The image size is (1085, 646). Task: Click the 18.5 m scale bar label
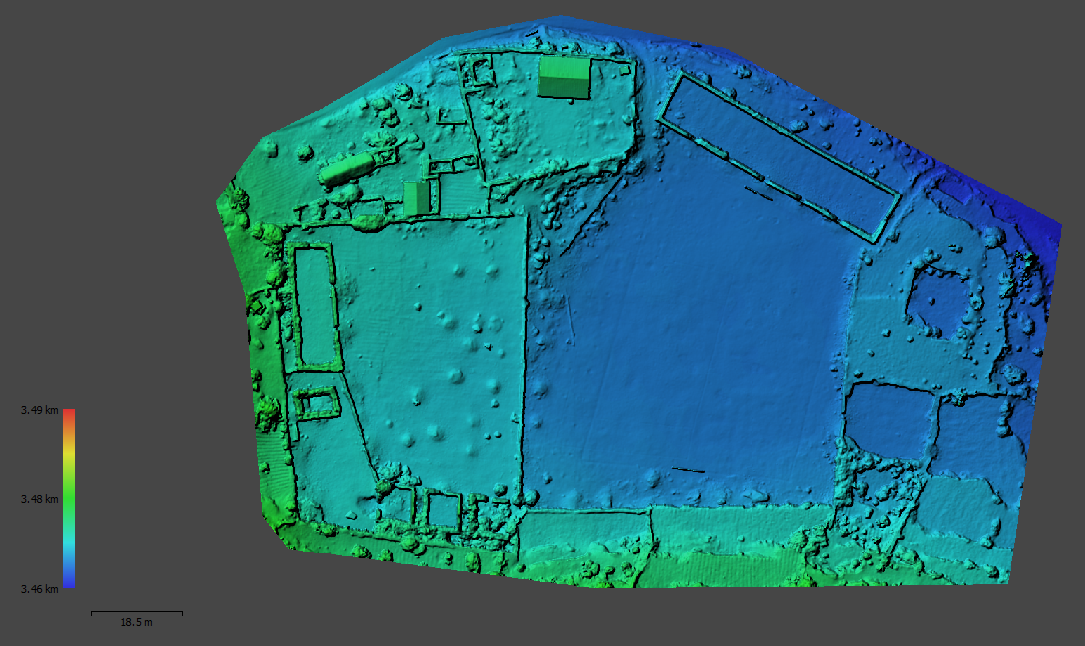click(136, 622)
